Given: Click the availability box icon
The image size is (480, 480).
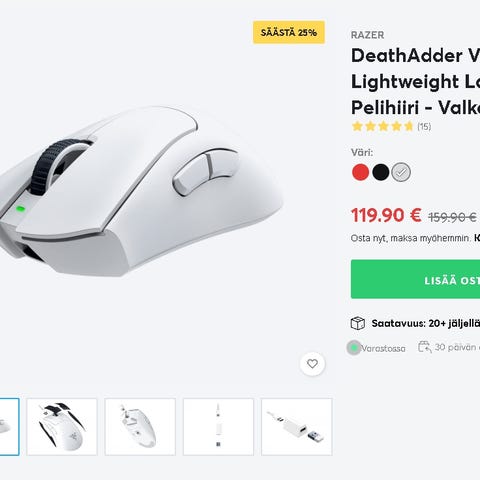Looking at the screenshot, I should point(358,323).
